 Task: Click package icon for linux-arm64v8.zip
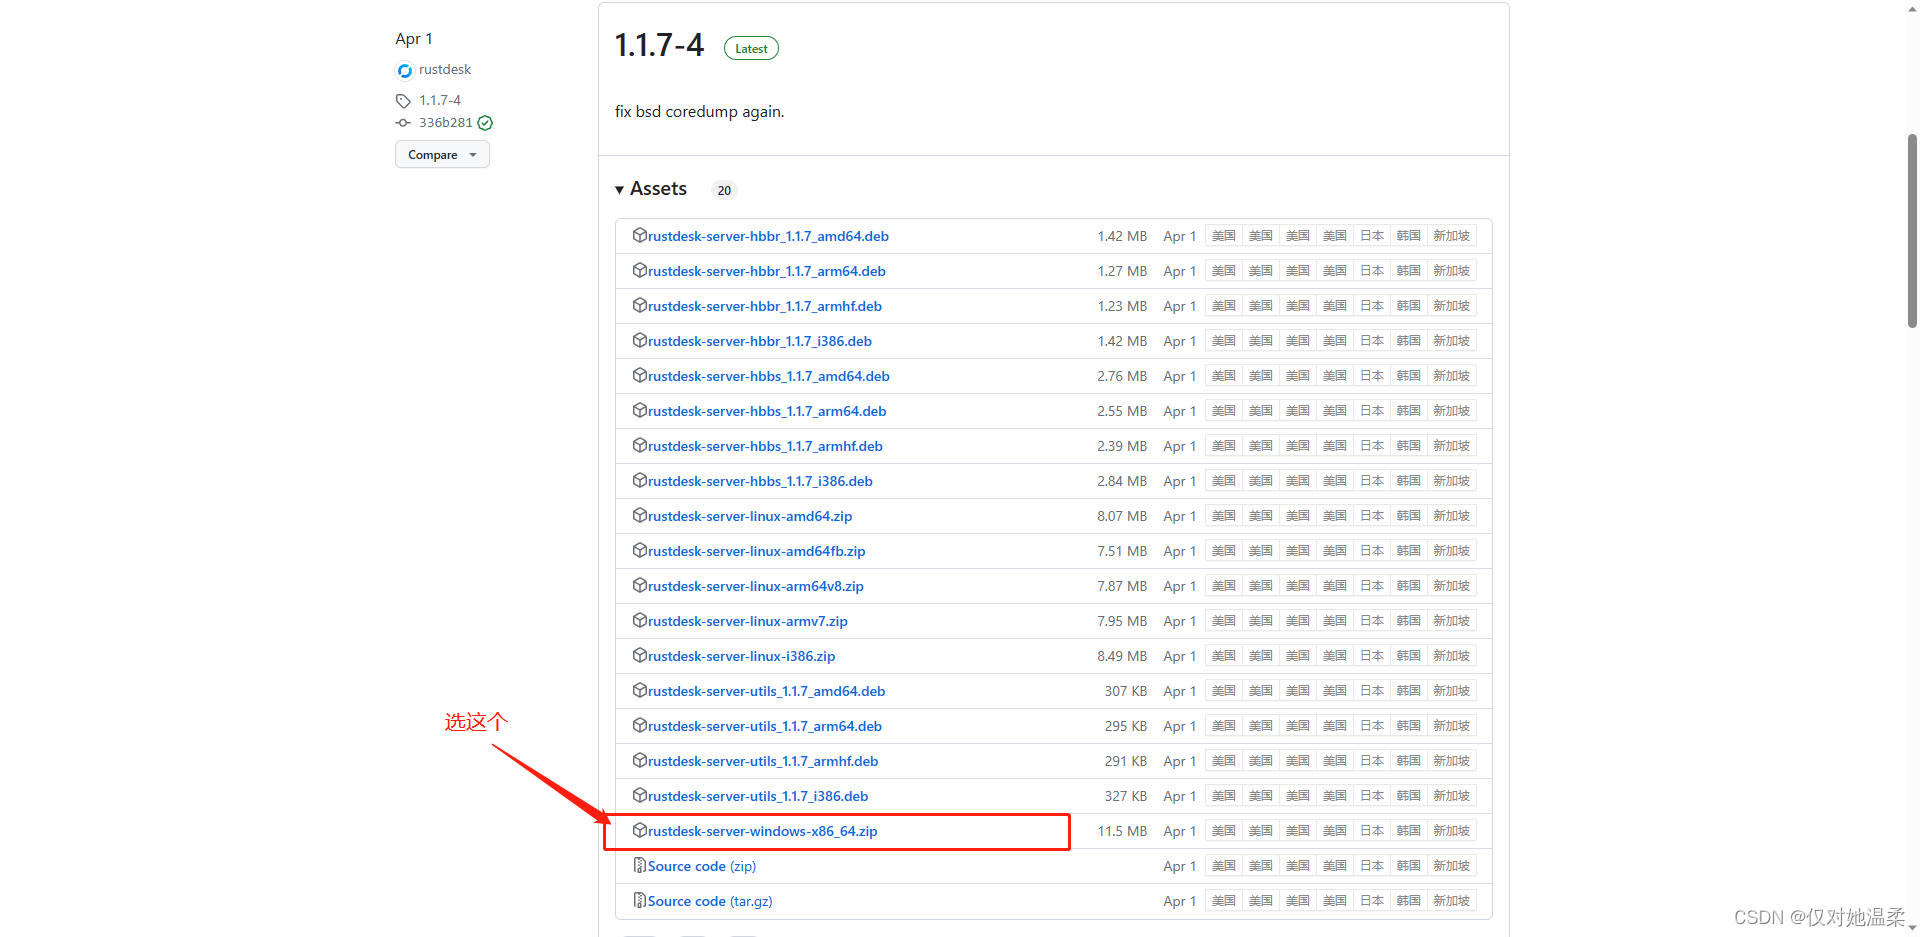coord(640,585)
